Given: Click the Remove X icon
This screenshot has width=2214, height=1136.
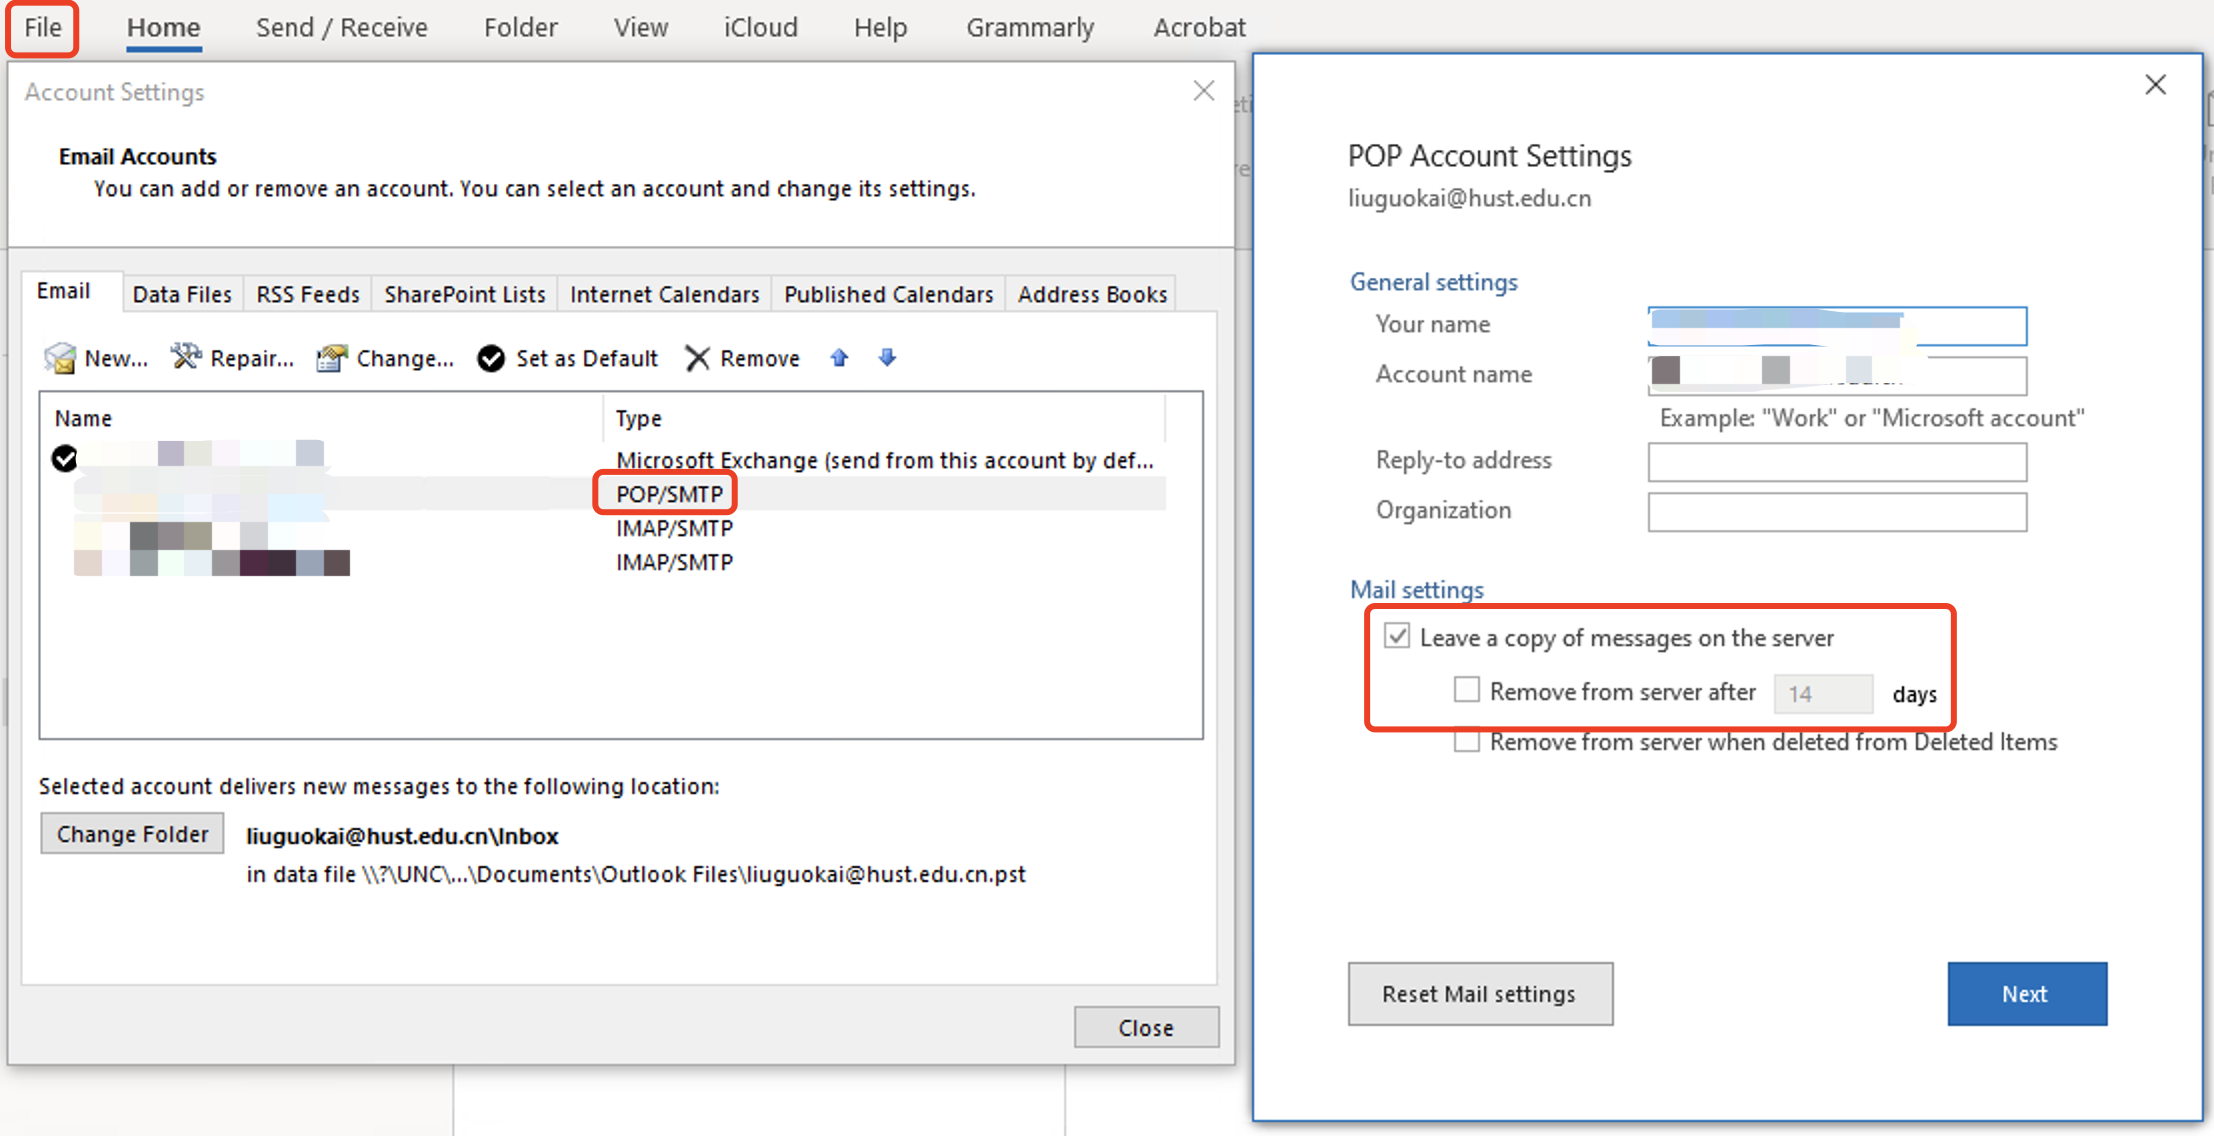Looking at the screenshot, I should [x=697, y=358].
